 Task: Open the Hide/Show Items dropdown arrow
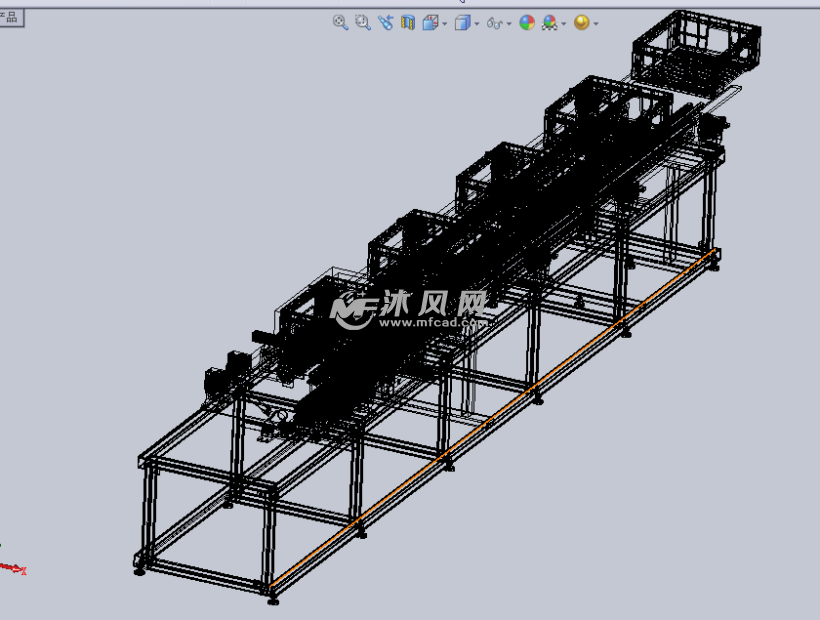[x=509, y=23]
